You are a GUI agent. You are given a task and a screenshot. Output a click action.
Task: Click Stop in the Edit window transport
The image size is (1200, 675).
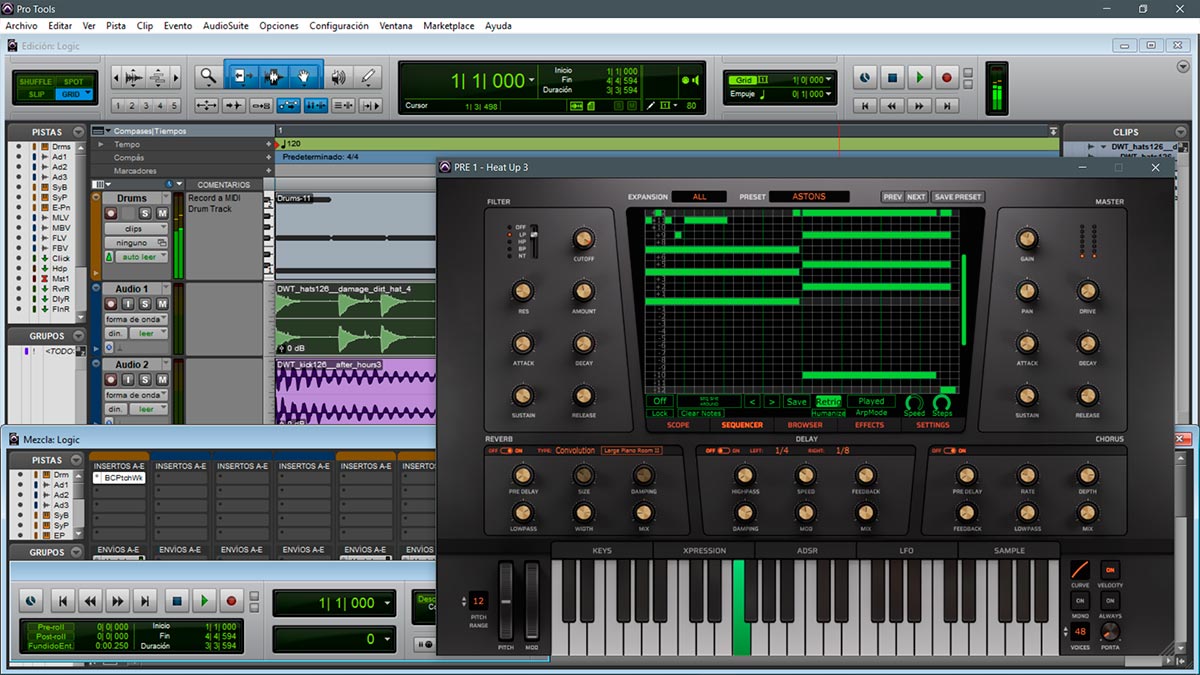pyautogui.click(x=892, y=76)
